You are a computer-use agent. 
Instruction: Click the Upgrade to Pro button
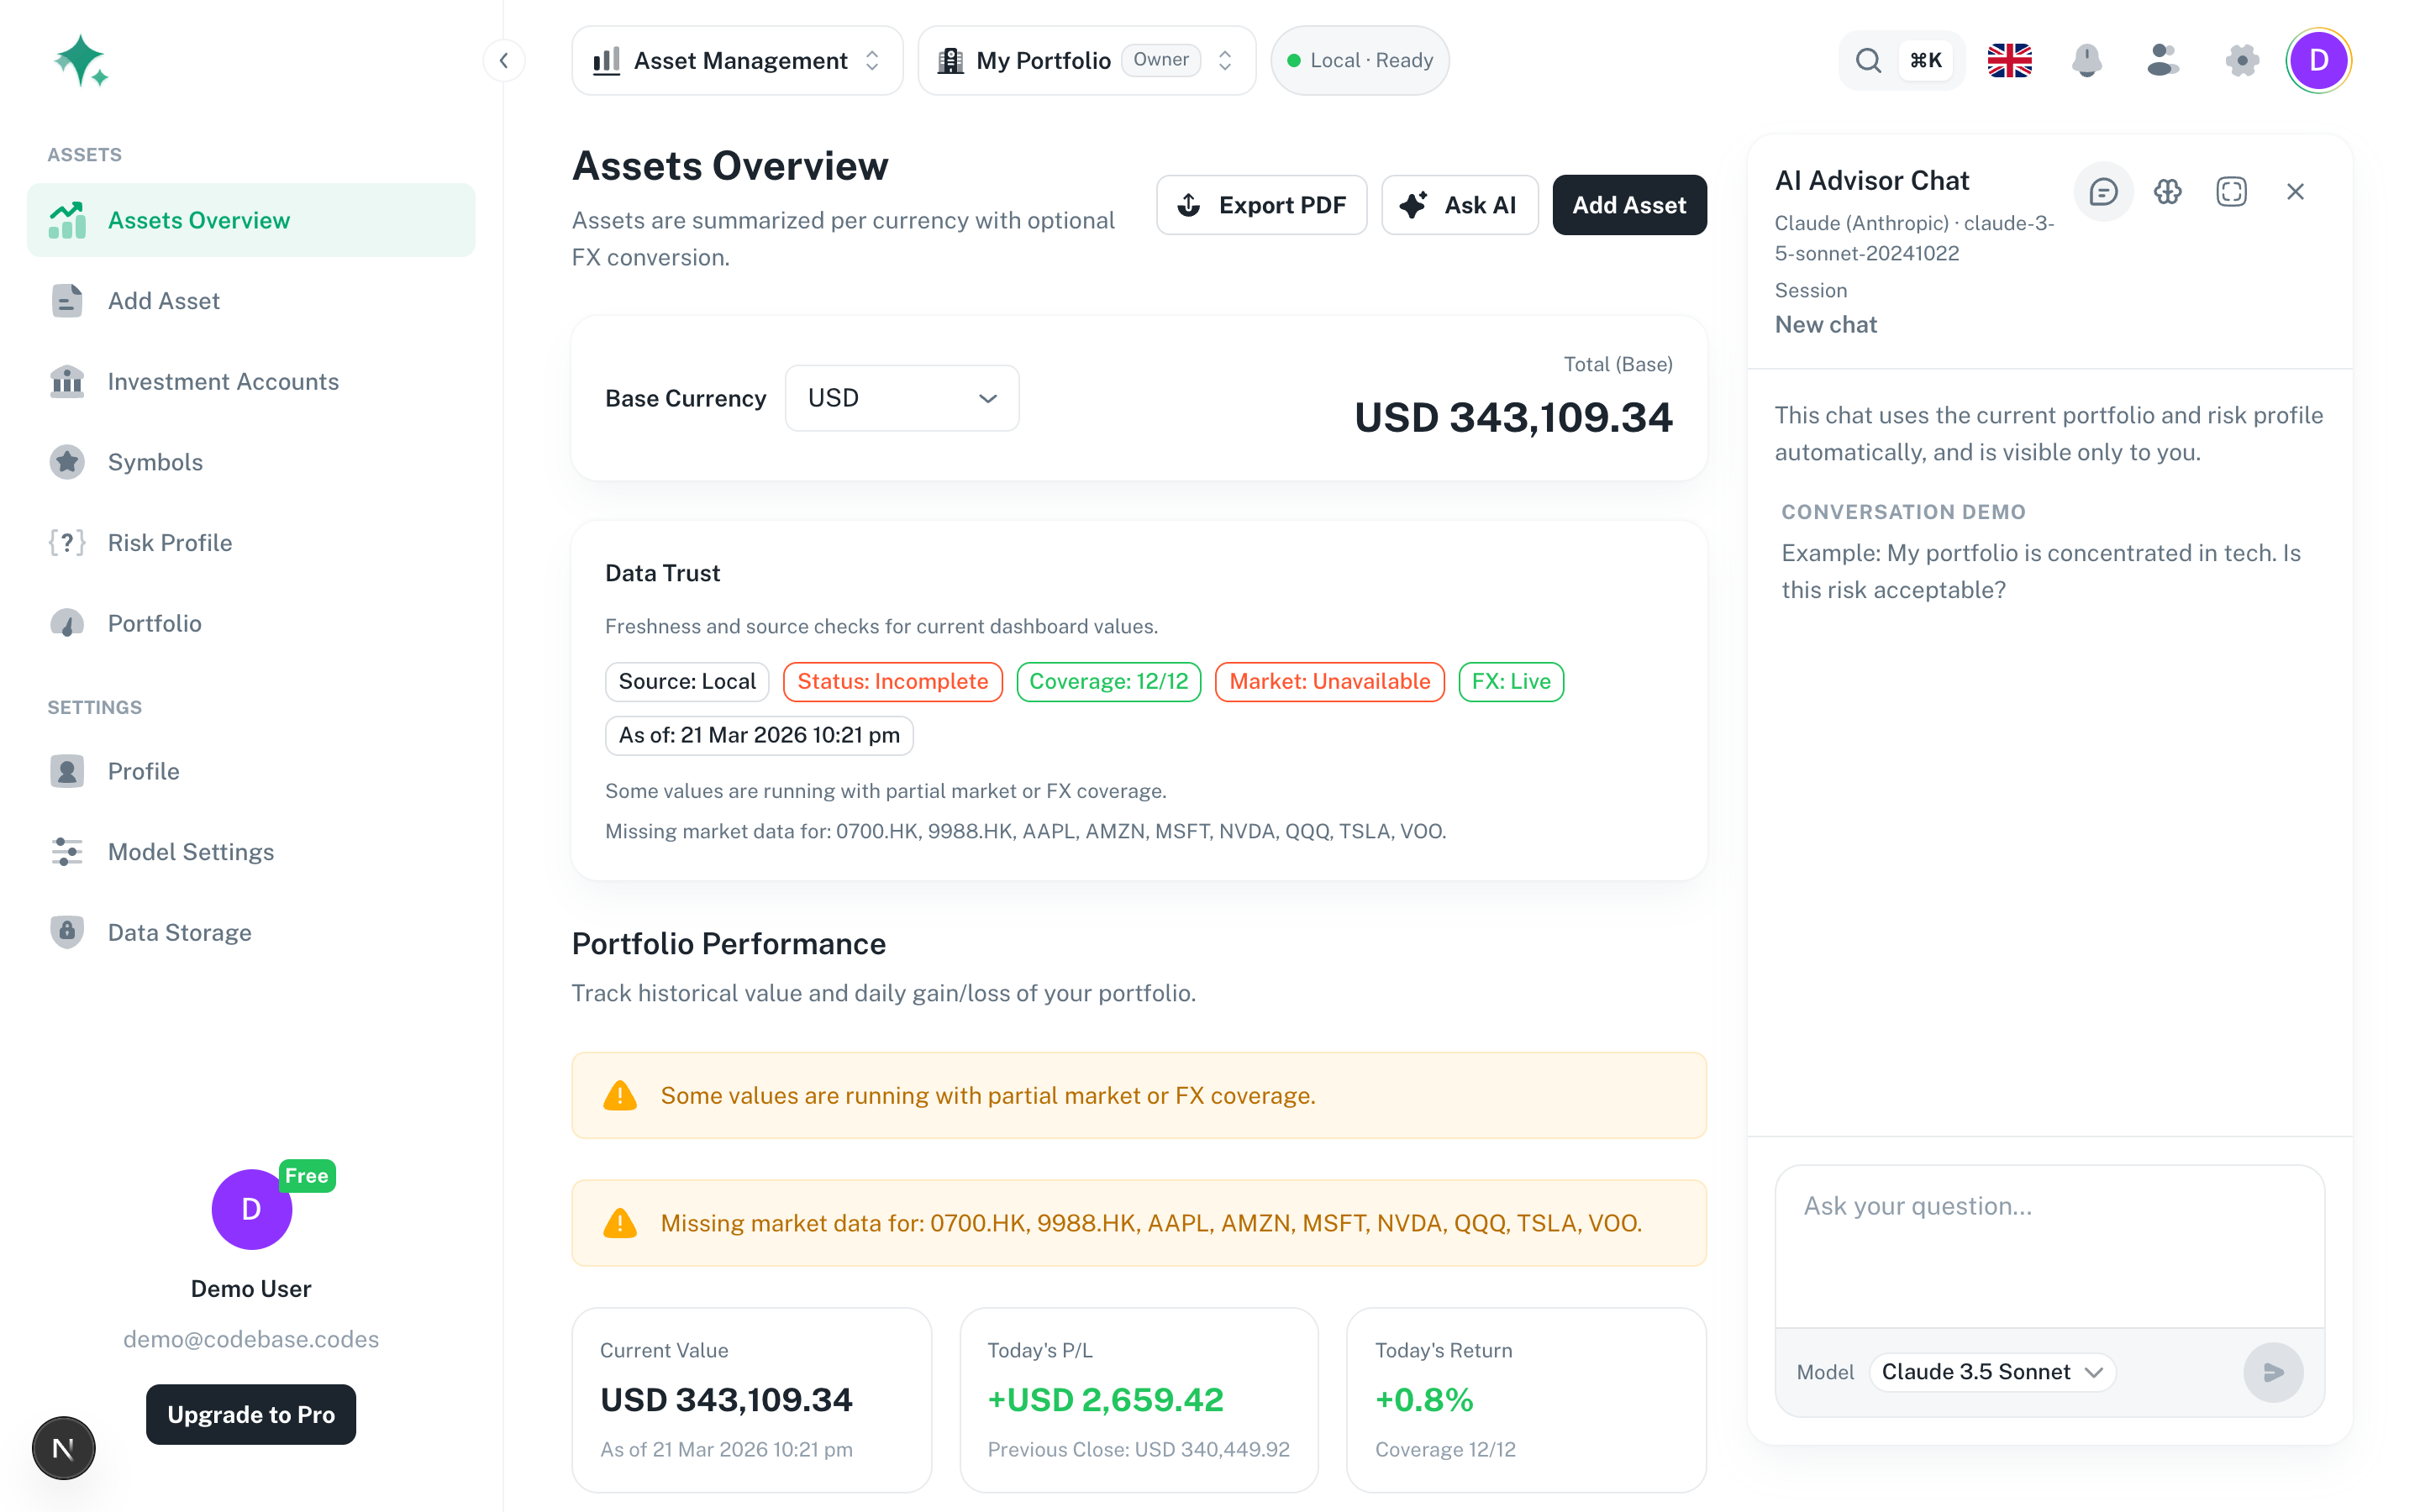250,1414
